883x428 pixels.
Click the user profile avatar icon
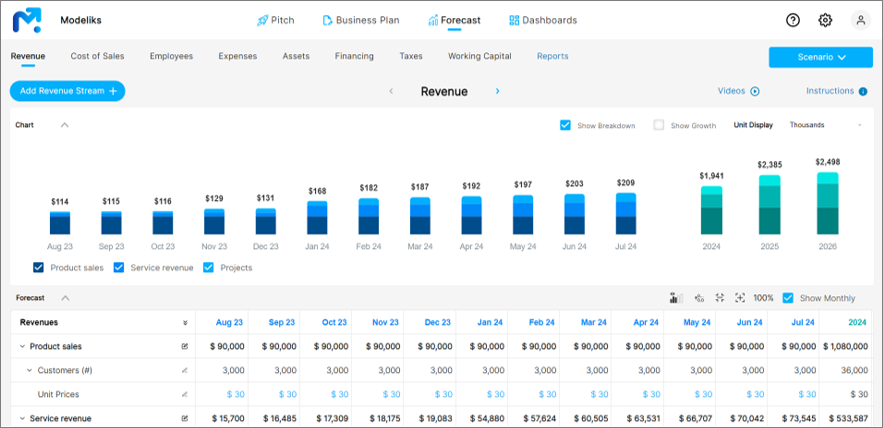[x=860, y=20]
